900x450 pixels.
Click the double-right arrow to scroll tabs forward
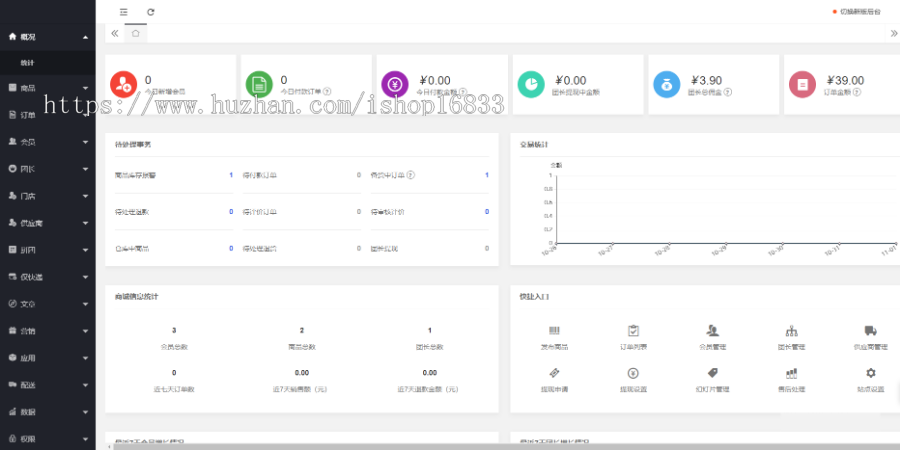pos(894,33)
